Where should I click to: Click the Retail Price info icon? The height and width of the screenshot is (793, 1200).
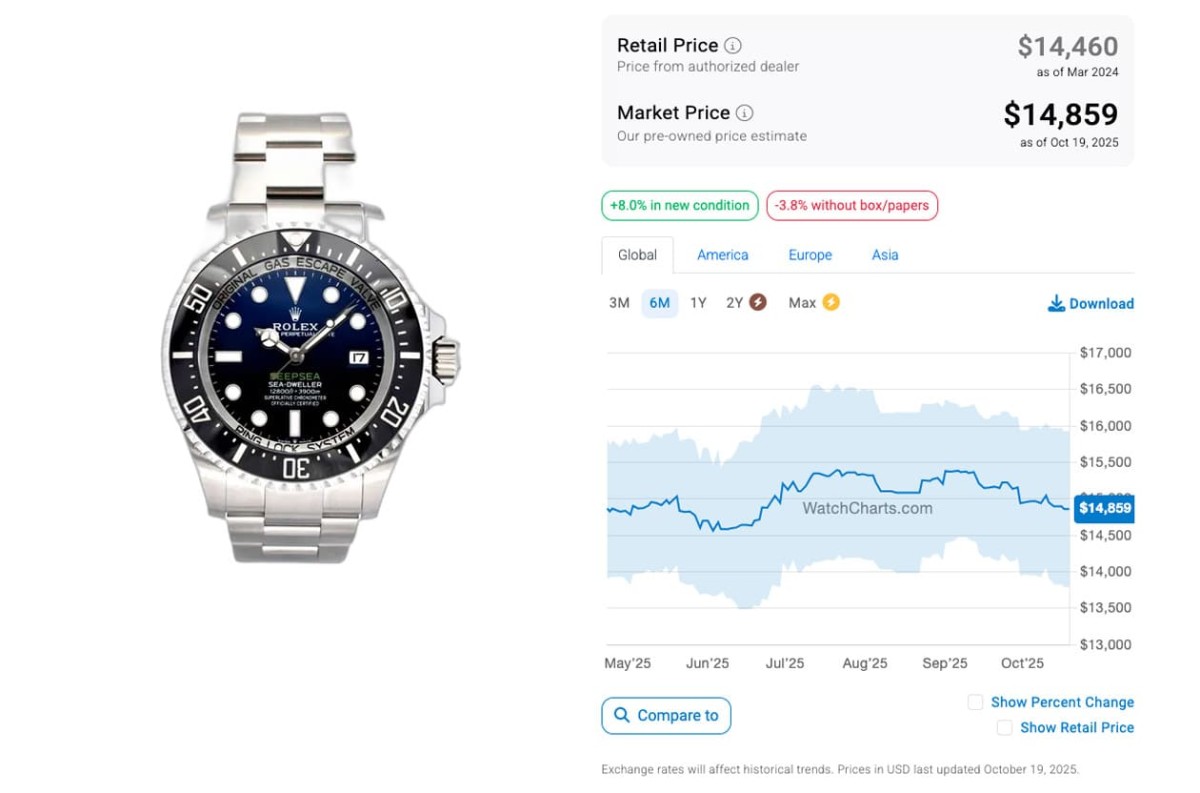[x=733, y=45]
